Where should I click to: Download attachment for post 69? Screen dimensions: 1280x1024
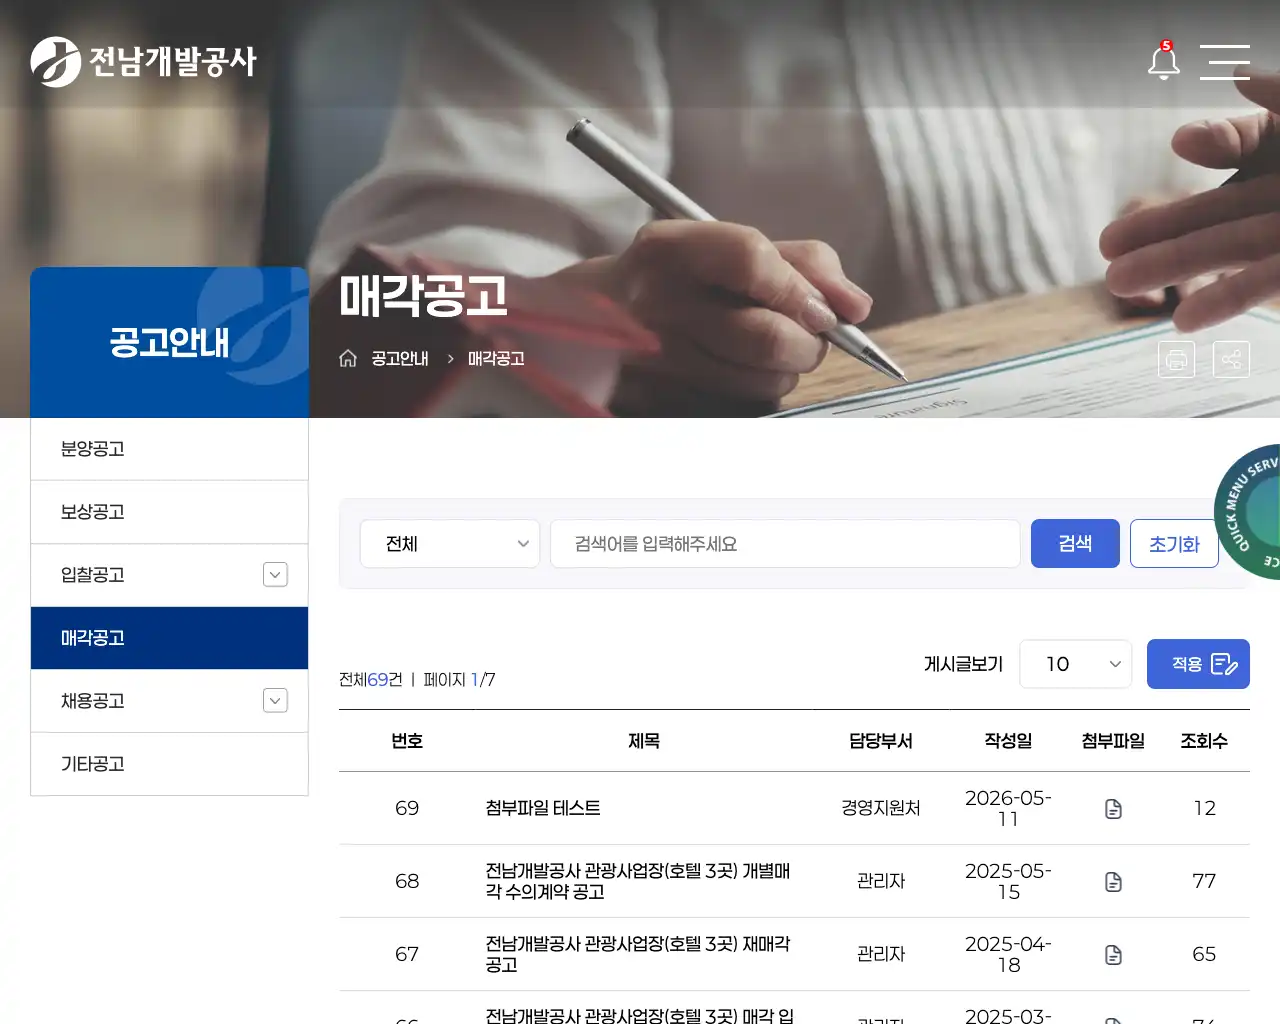click(1113, 808)
